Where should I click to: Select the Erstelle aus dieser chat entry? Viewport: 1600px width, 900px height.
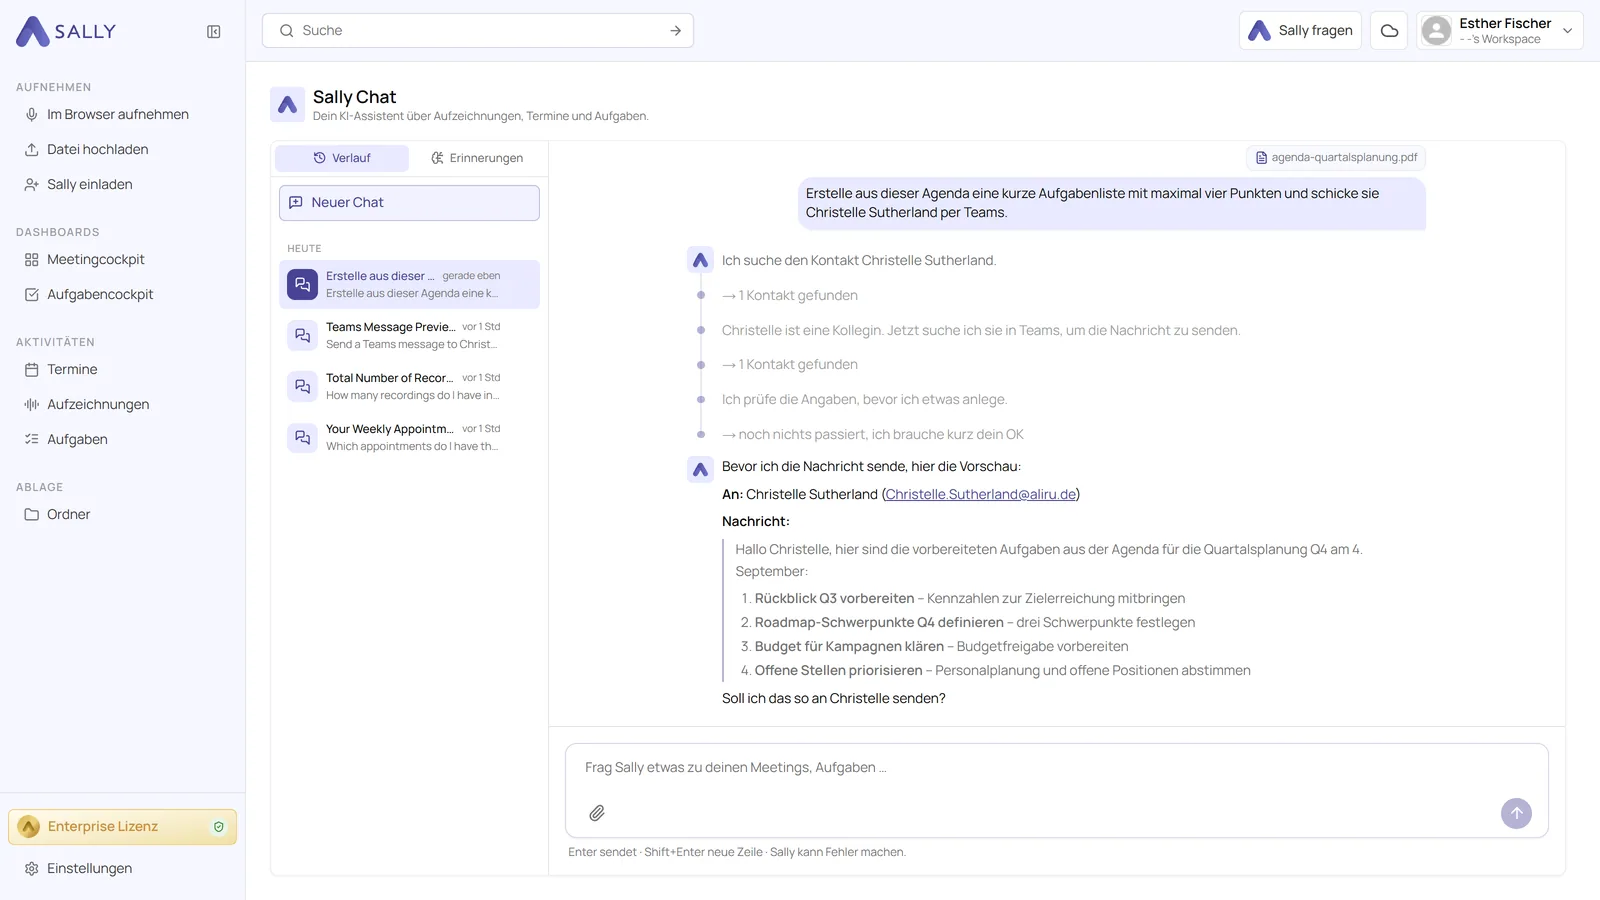click(x=409, y=285)
